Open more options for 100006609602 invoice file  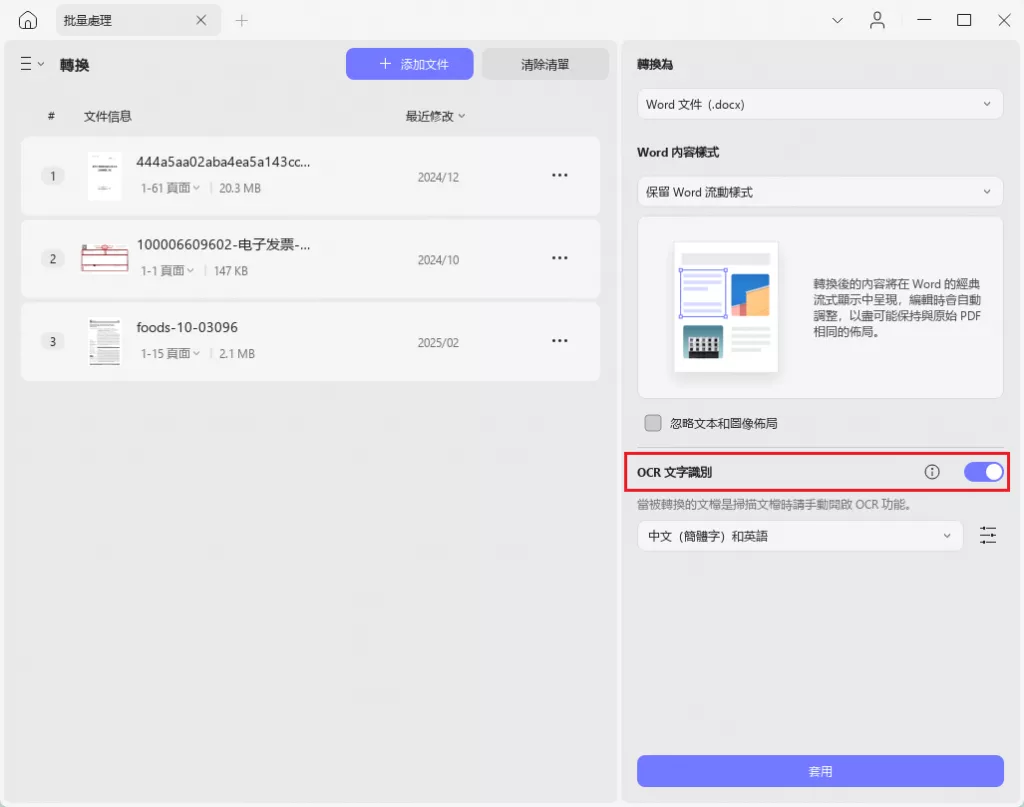pos(560,259)
